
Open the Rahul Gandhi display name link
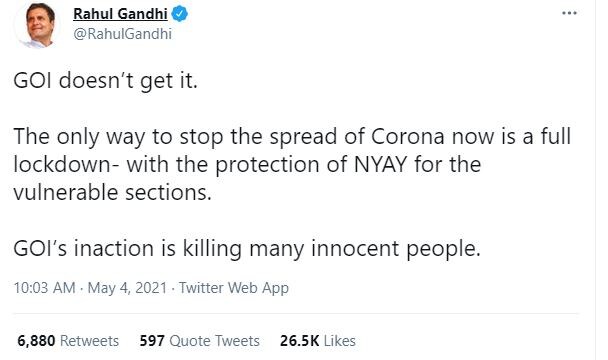(x=120, y=14)
